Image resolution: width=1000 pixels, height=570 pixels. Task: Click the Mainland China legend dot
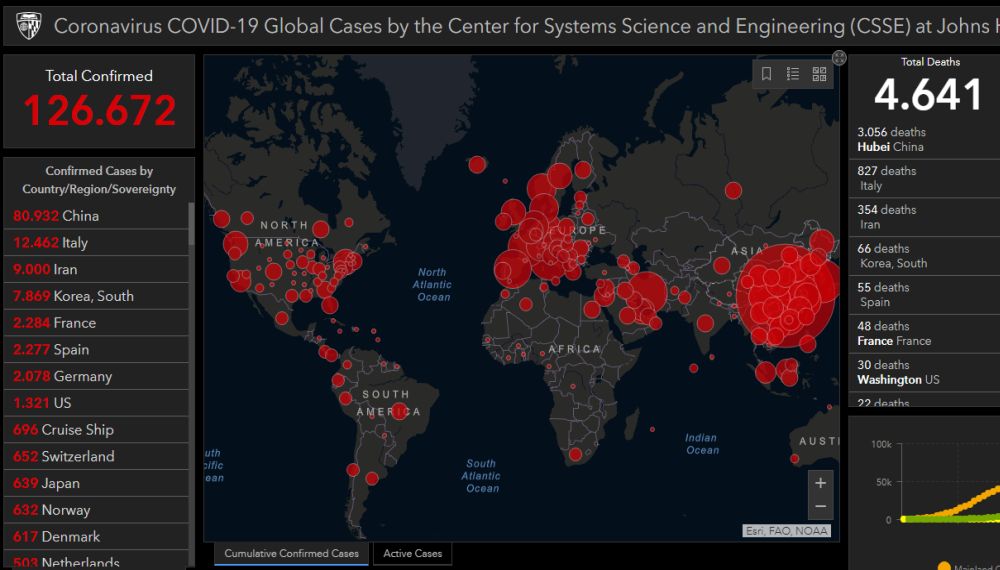click(945, 566)
